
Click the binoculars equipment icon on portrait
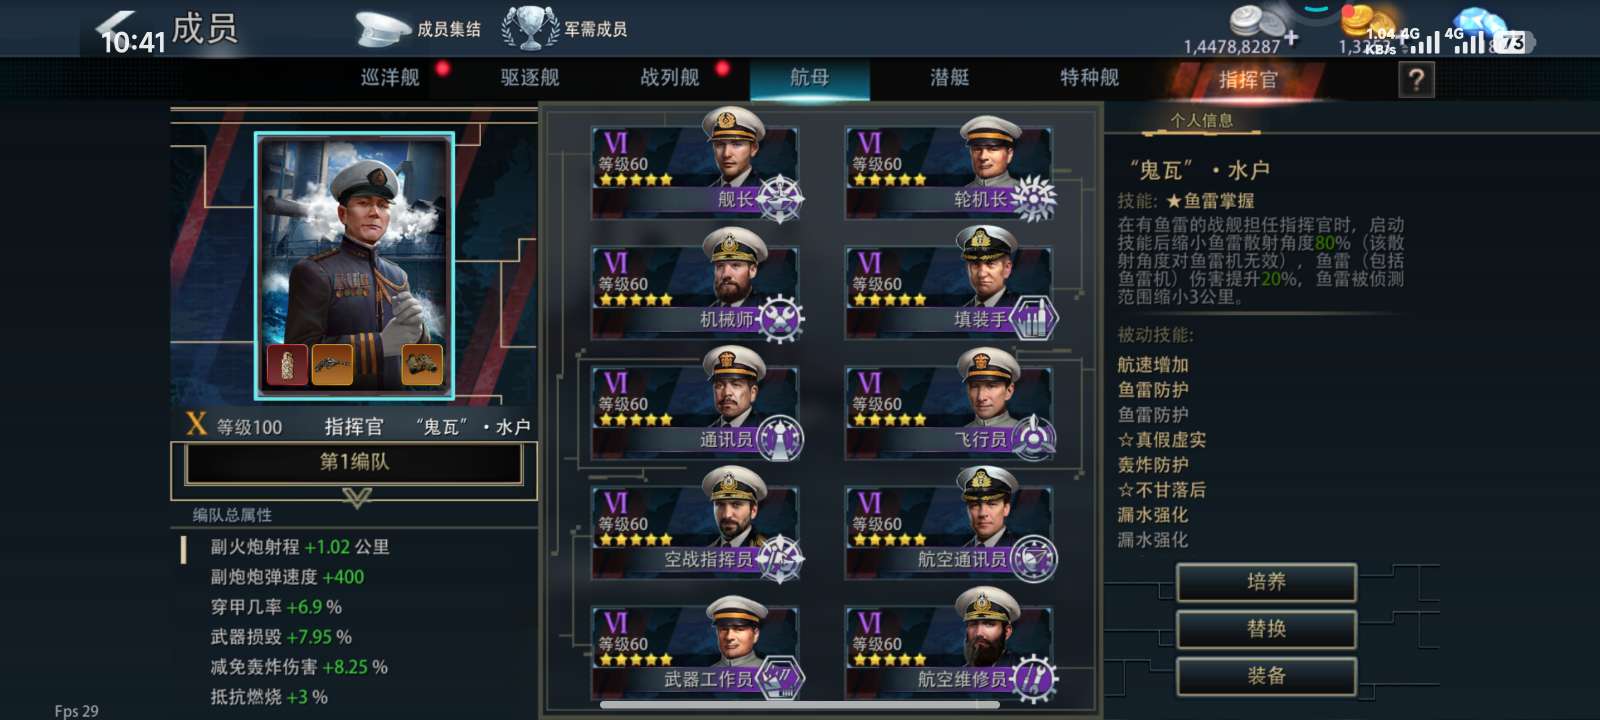point(422,365)
